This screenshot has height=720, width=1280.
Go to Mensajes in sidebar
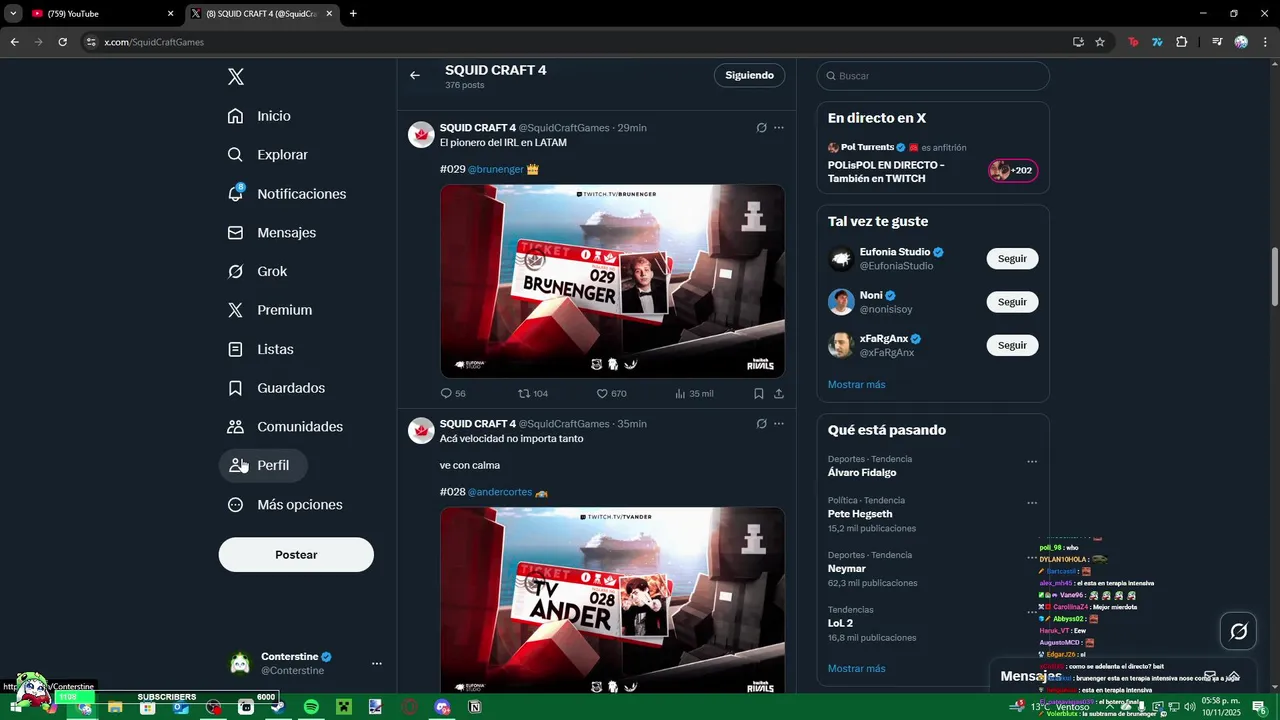[272, 232]
